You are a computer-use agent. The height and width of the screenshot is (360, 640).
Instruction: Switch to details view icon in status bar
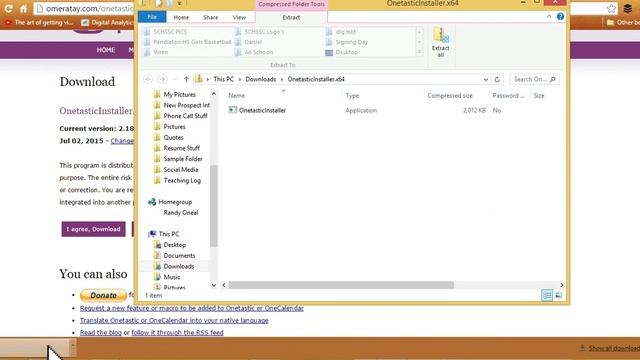547,295
